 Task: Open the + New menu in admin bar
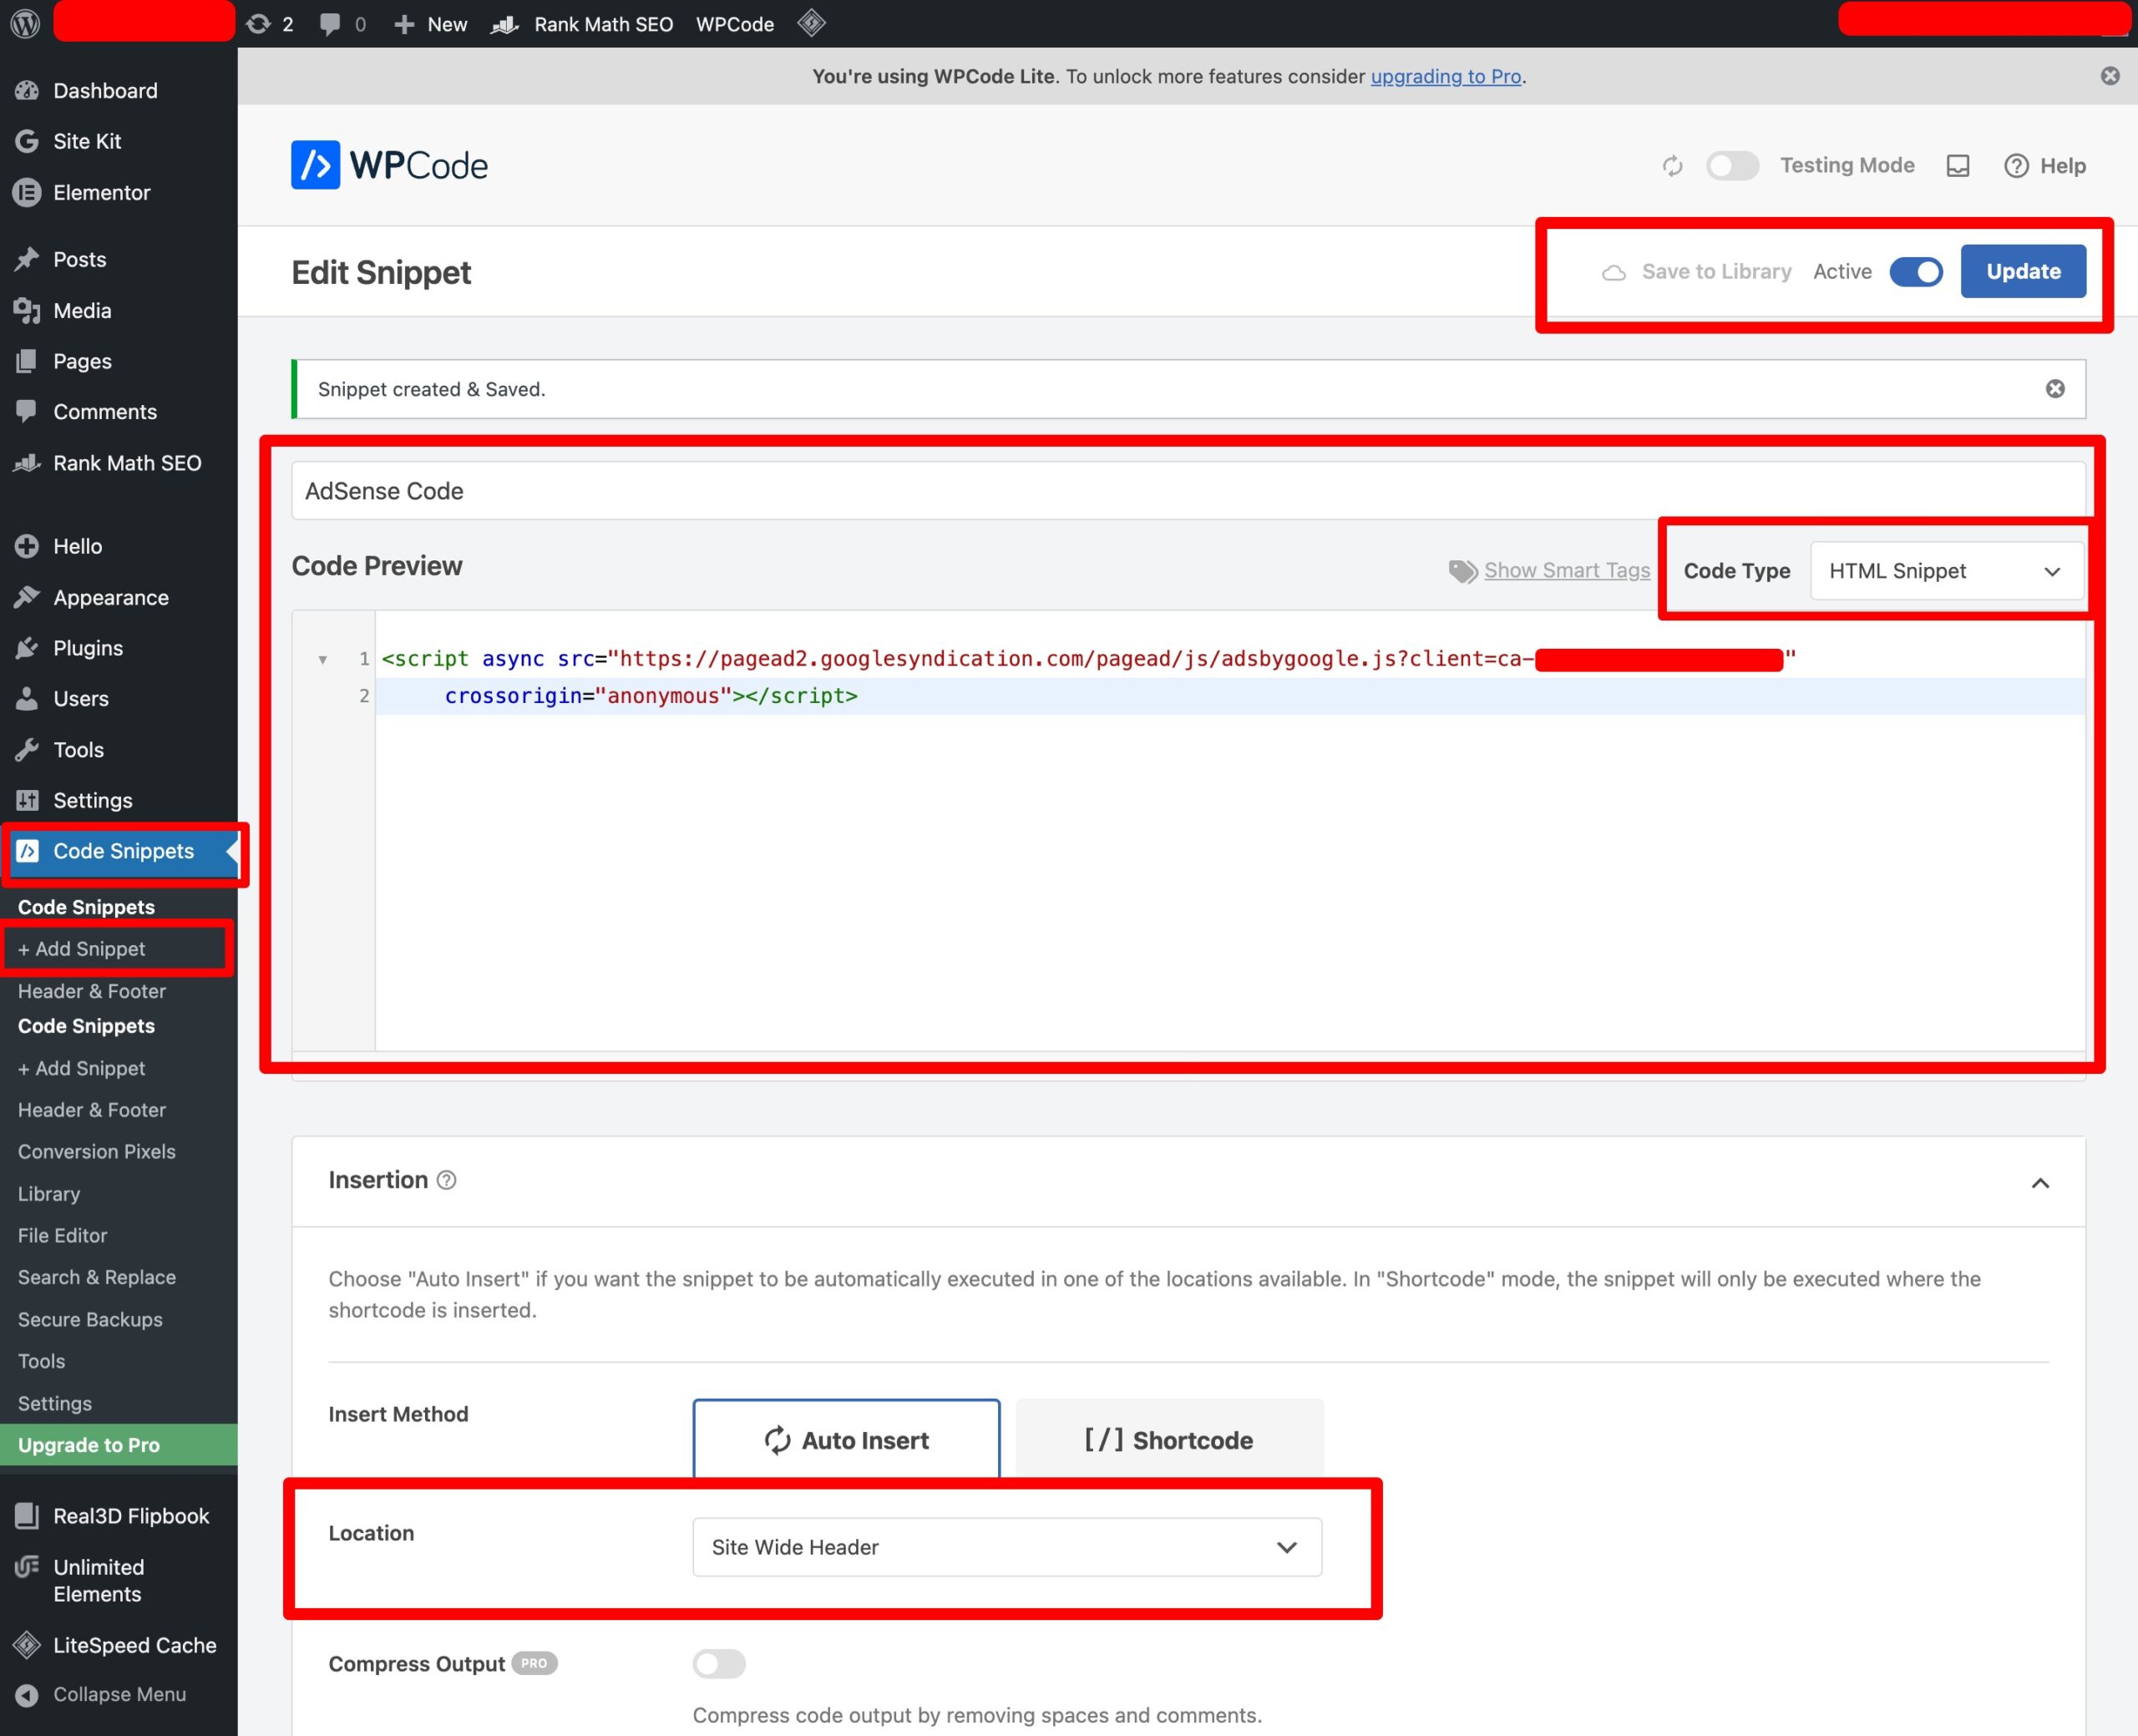pyautogui.click(x=429, y=23)
